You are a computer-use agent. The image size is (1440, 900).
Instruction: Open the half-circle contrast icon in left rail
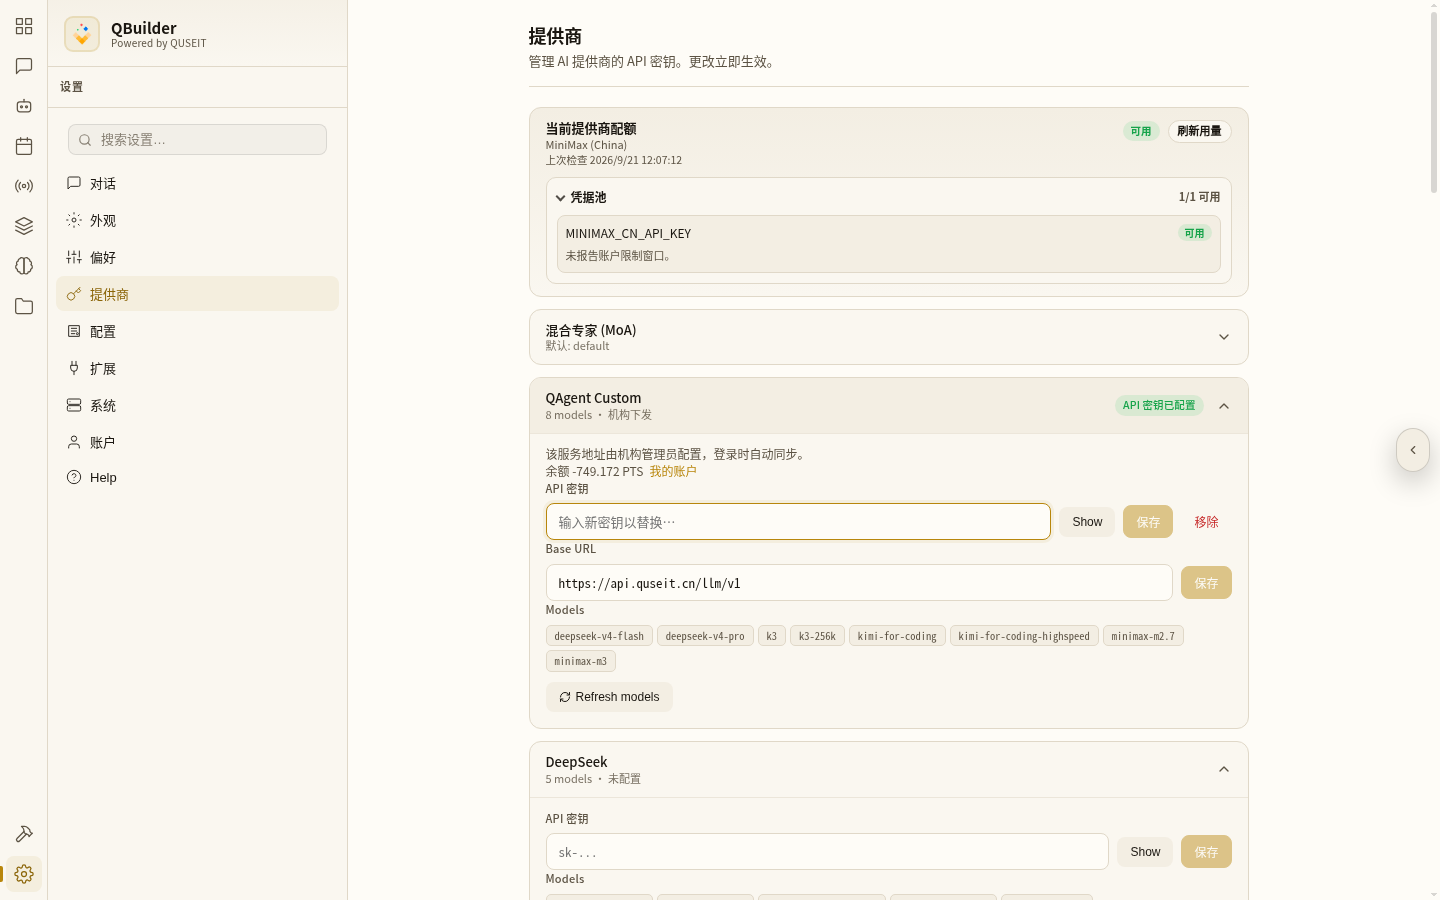24,266
